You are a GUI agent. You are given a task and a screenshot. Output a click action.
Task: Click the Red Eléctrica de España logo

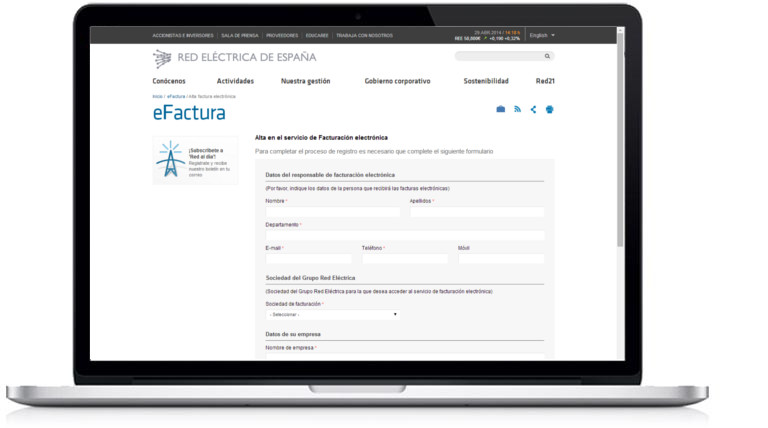click(x=234, y=58)
